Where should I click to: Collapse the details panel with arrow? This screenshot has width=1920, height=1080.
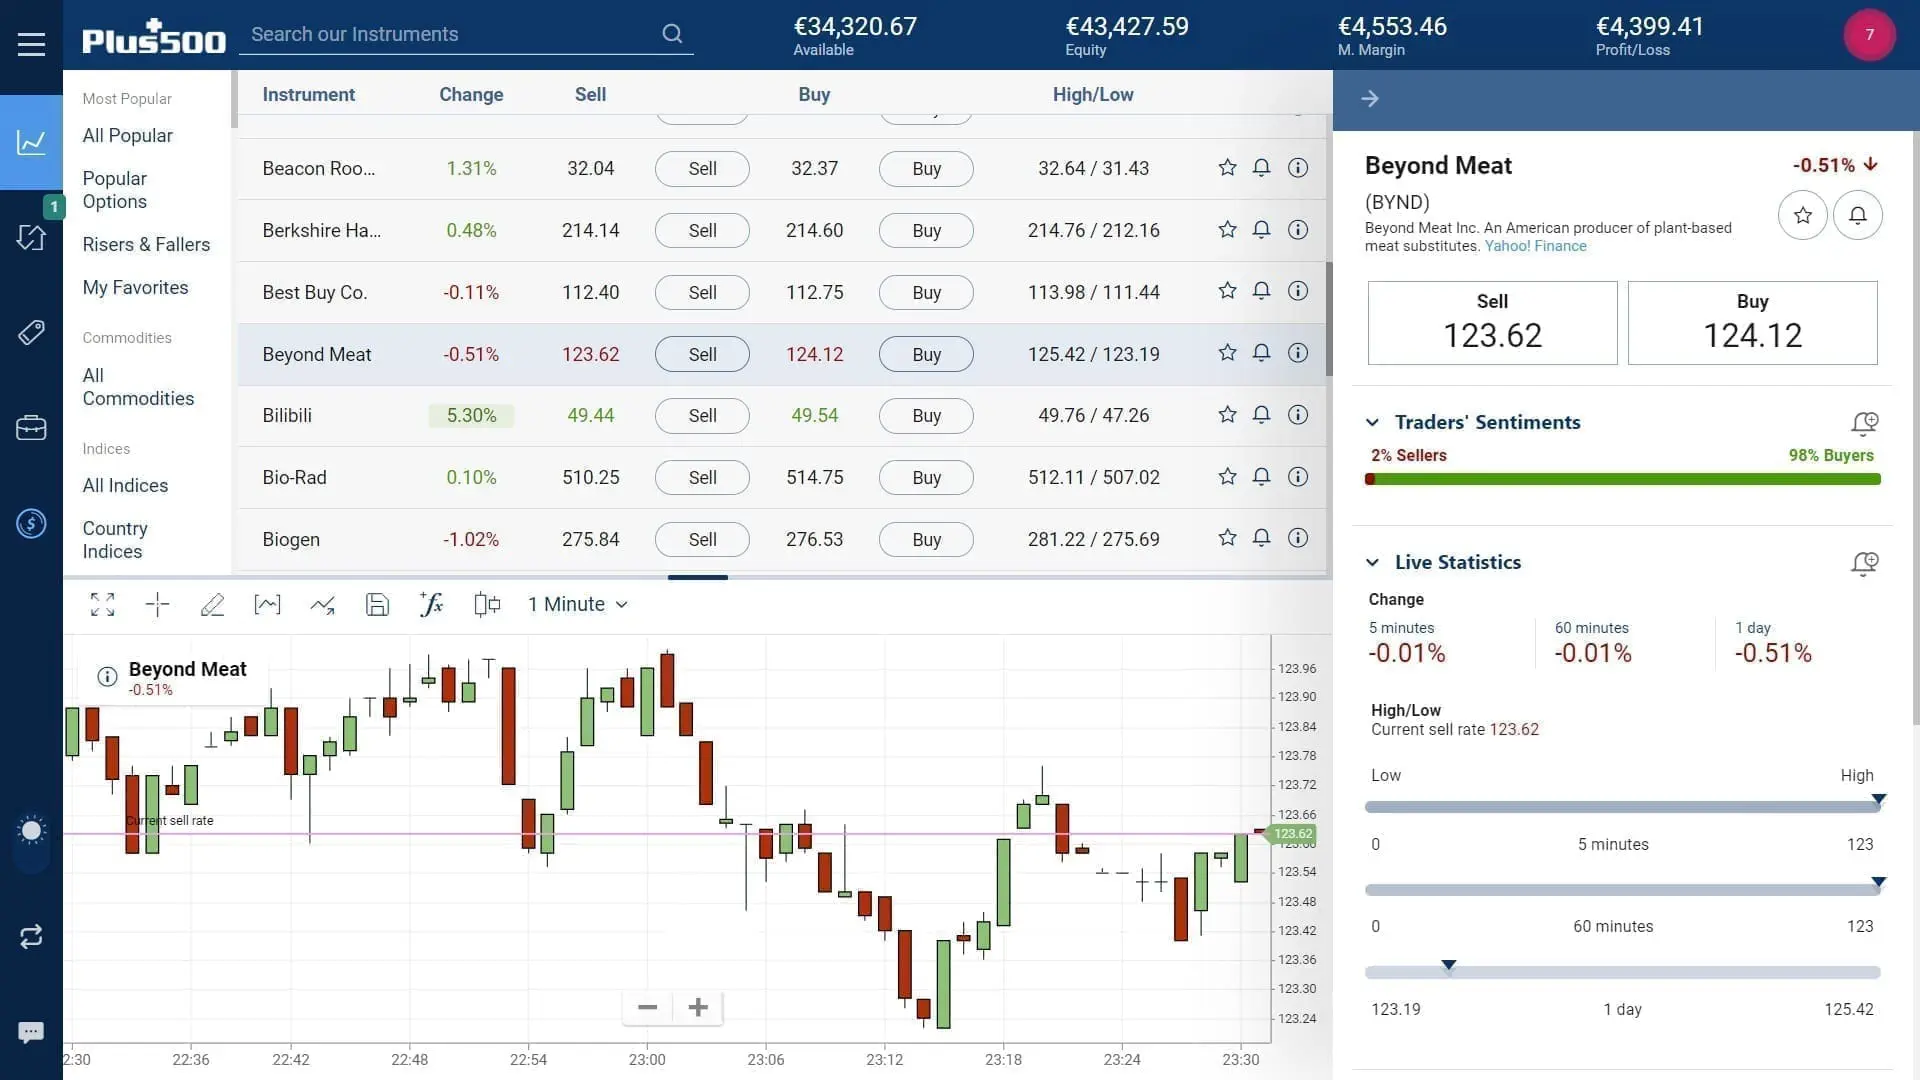(1370, 98)
